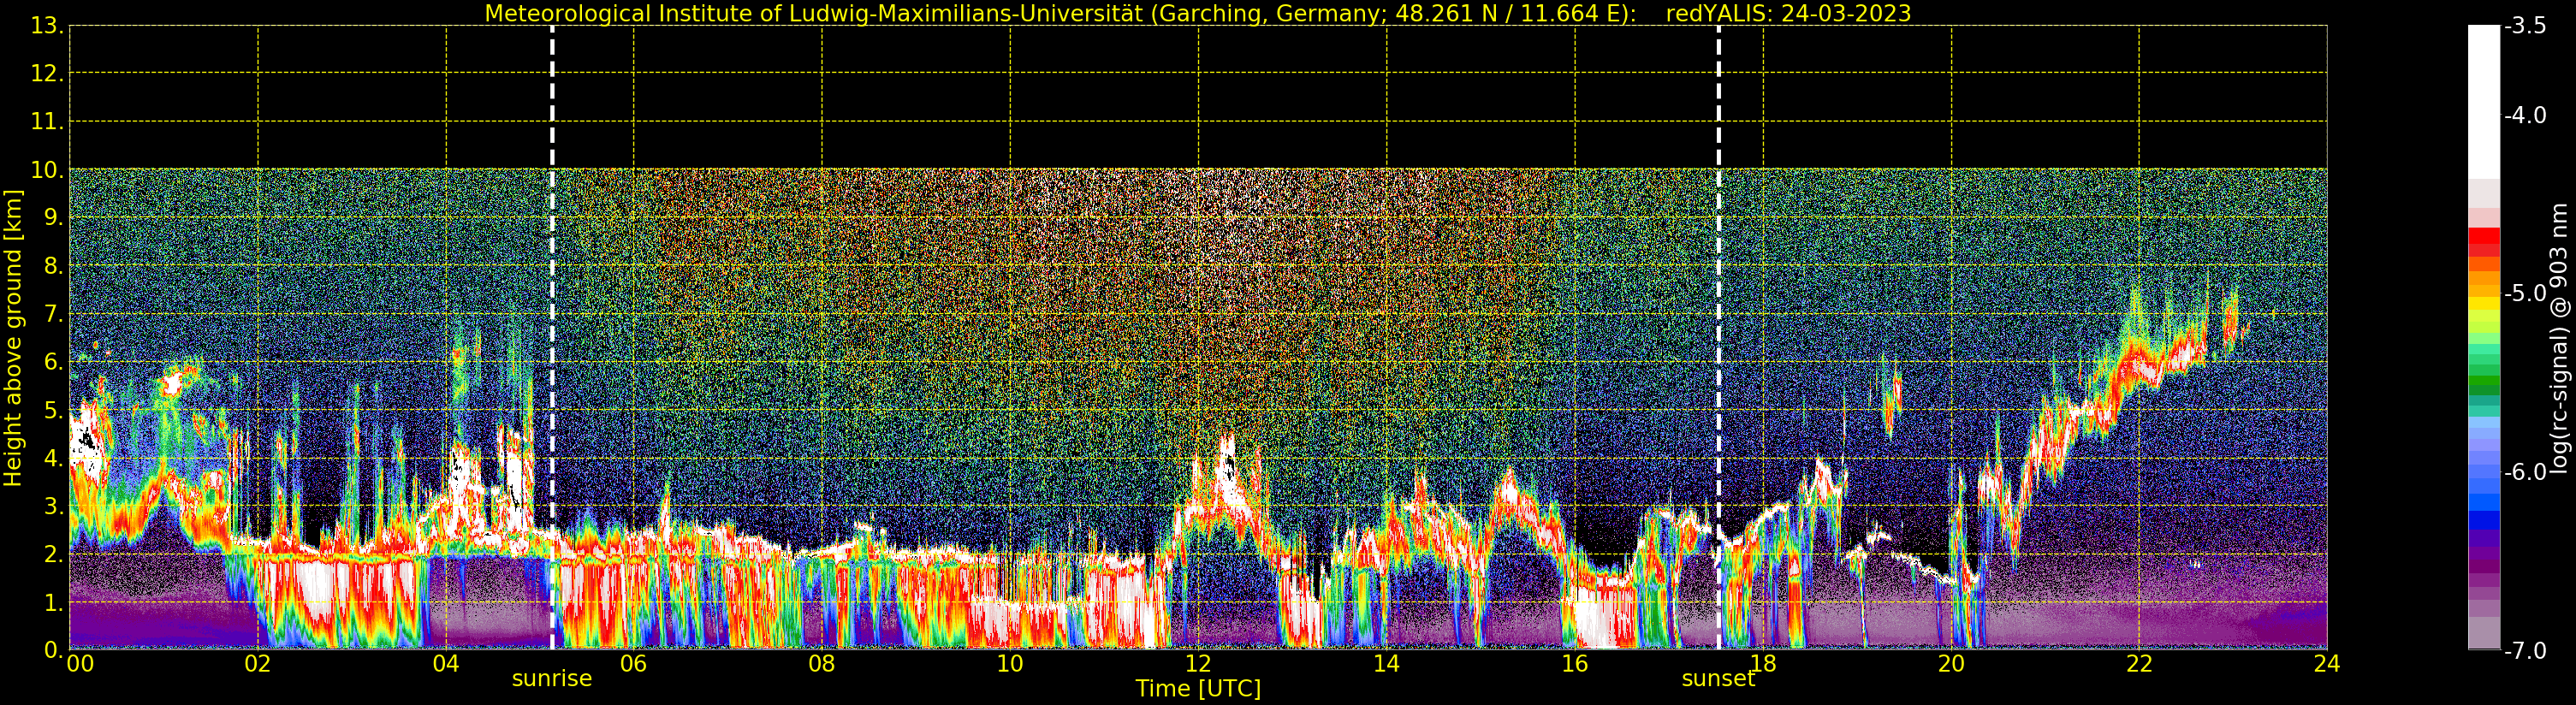Click the '6.' tick on the height axis
The width and height of the screenshot is (2576, 705).
pyautogui.click(x=54, y=362)
